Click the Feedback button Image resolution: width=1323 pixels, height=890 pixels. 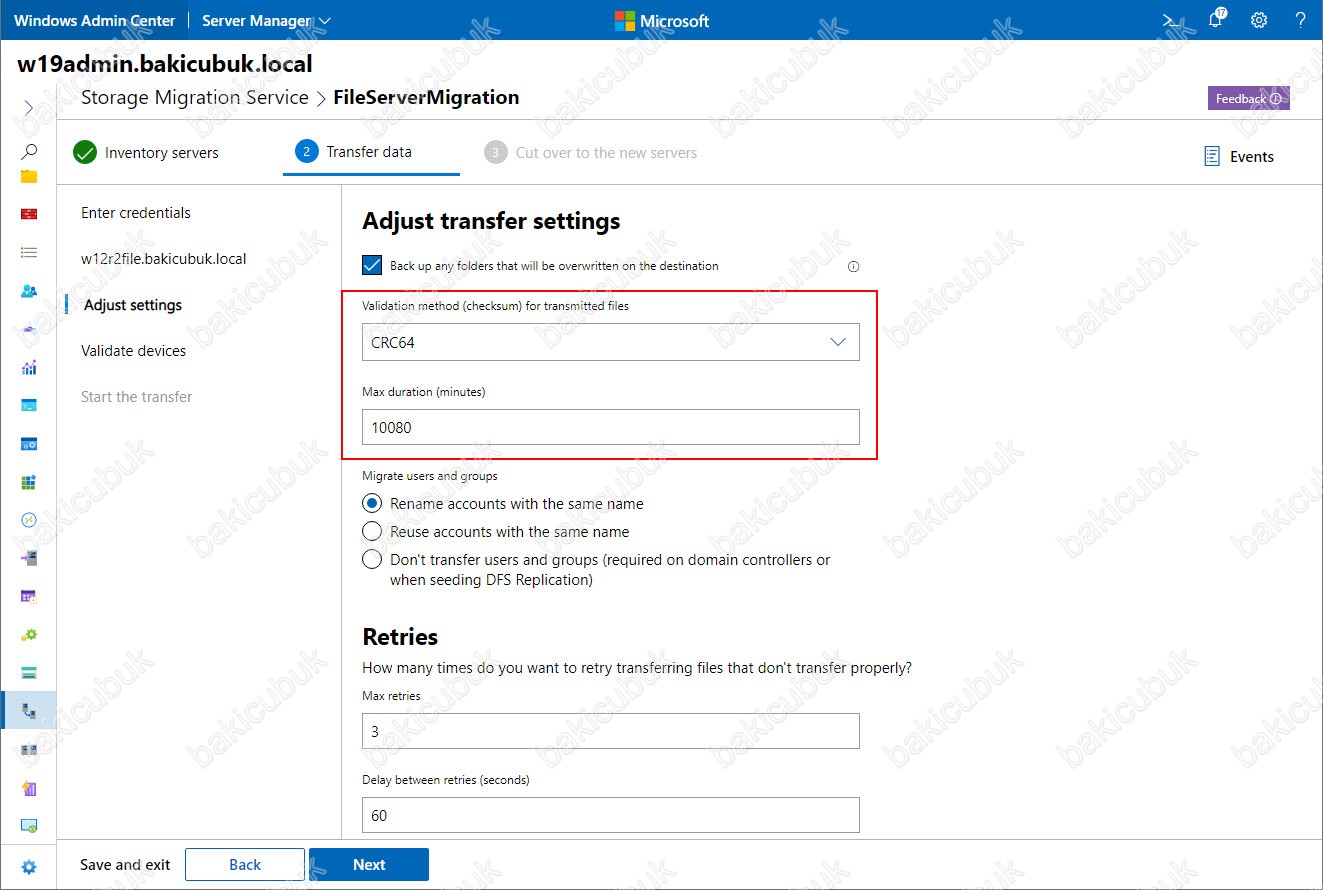(x=1248, y=98)
